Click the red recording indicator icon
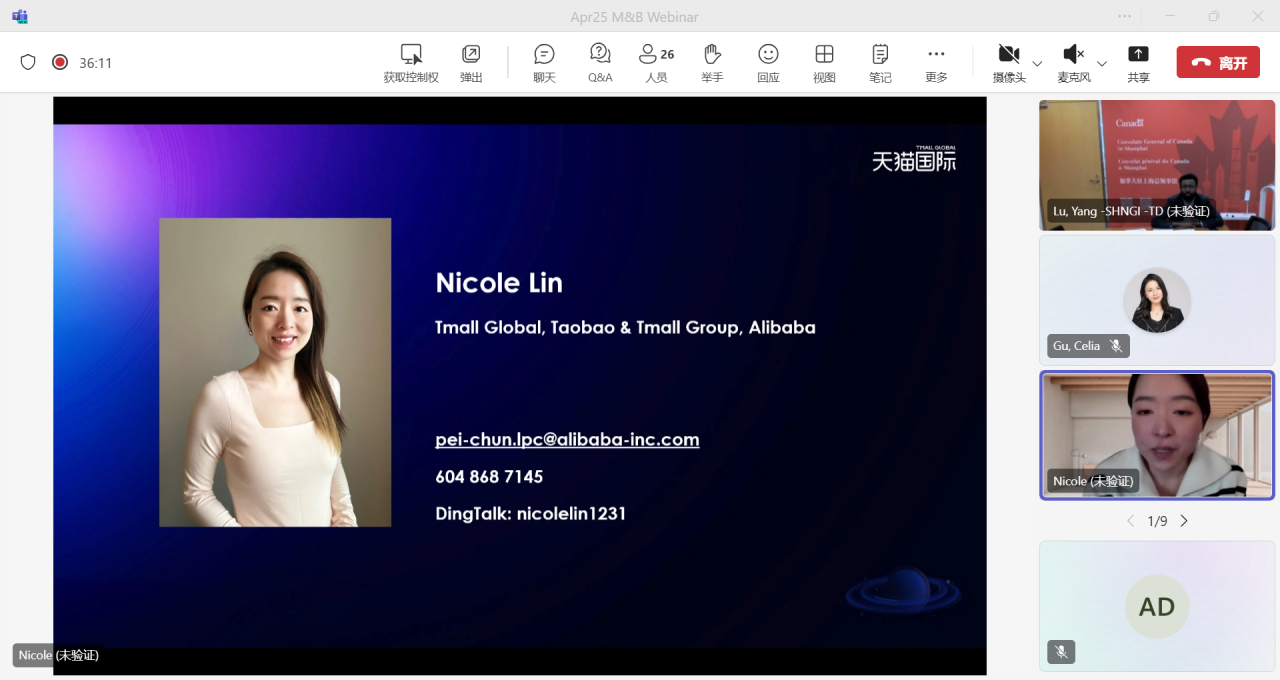This screenshot has height=680, width=1280. pos(60,62)
